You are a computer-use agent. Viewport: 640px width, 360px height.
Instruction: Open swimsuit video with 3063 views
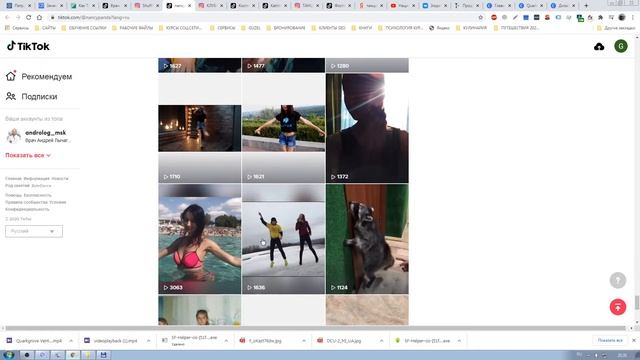tap(200, 239)
